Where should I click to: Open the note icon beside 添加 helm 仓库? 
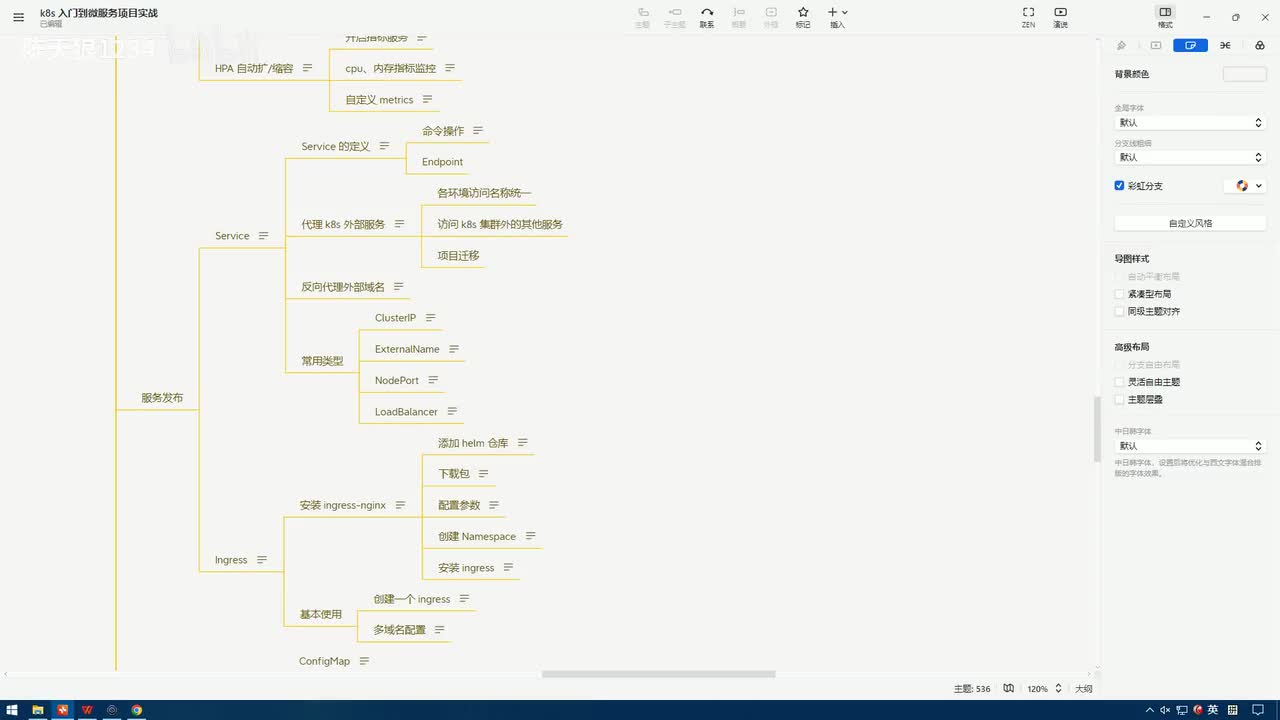tap(522, 443)
